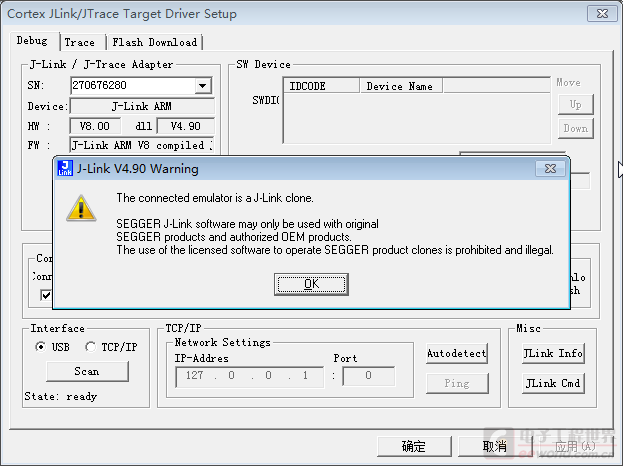Select the TCP/IP interface radio button
This screenshot has width=623, height=466.
point(90,347)
